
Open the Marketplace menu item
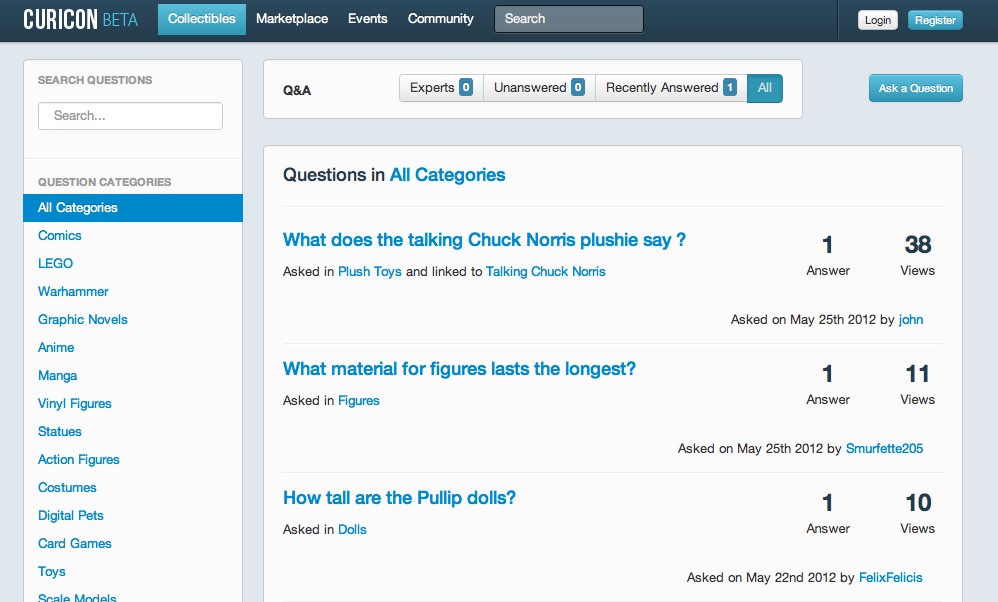pyautogui.click(x=292, y=19)
